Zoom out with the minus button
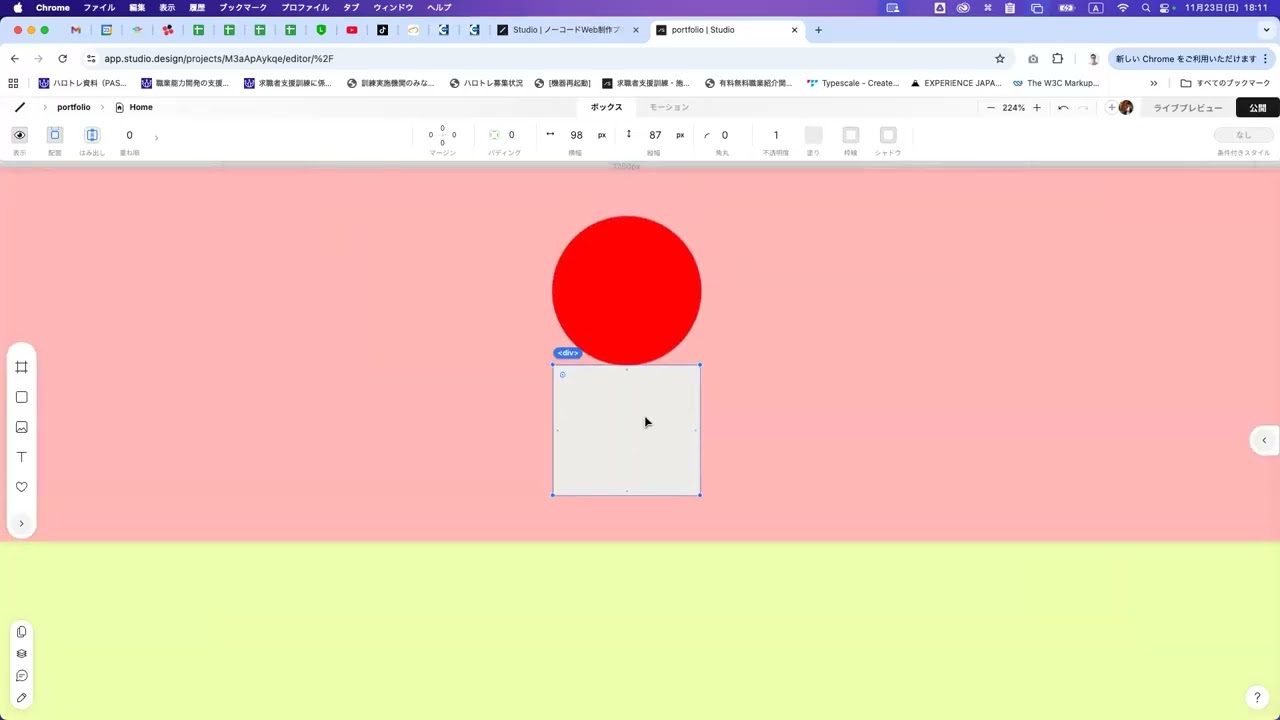This screenshot has width=1280, height=720. (x=991, y=107)
